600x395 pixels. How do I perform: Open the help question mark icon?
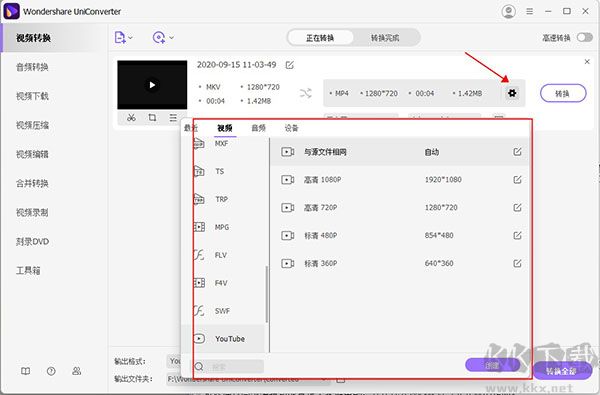51,371
